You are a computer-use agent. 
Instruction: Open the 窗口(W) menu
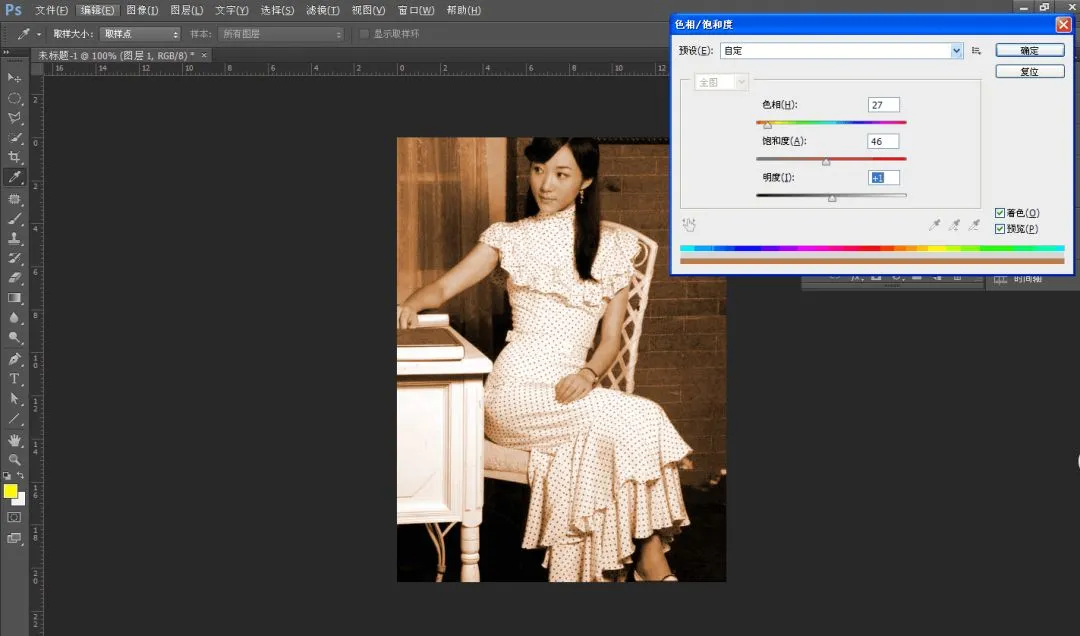pos(416,10)
